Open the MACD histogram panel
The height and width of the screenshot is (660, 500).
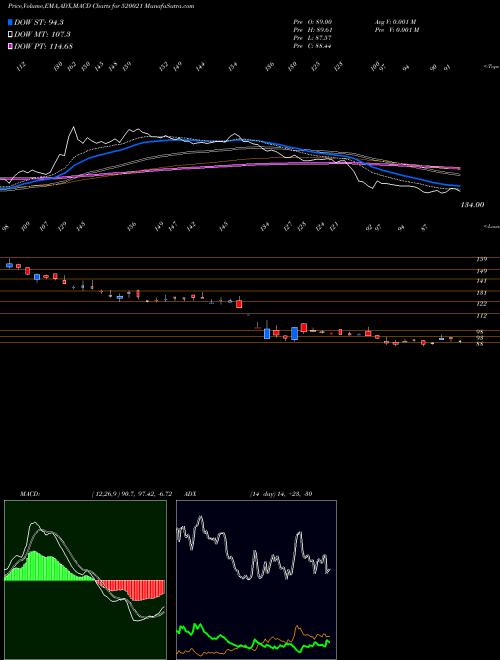click(x=85, y=580)
